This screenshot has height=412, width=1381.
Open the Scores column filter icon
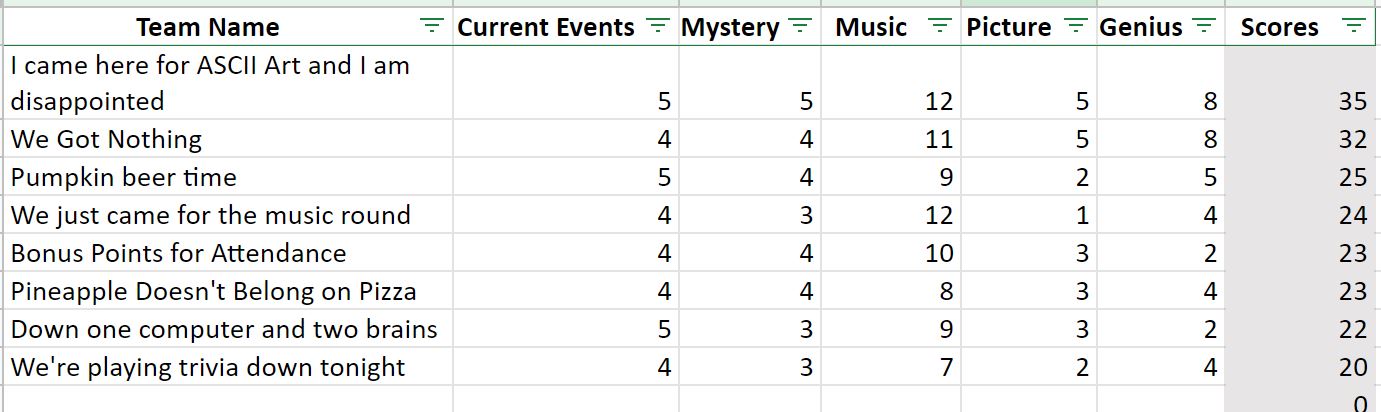(x=1354, y=27)
